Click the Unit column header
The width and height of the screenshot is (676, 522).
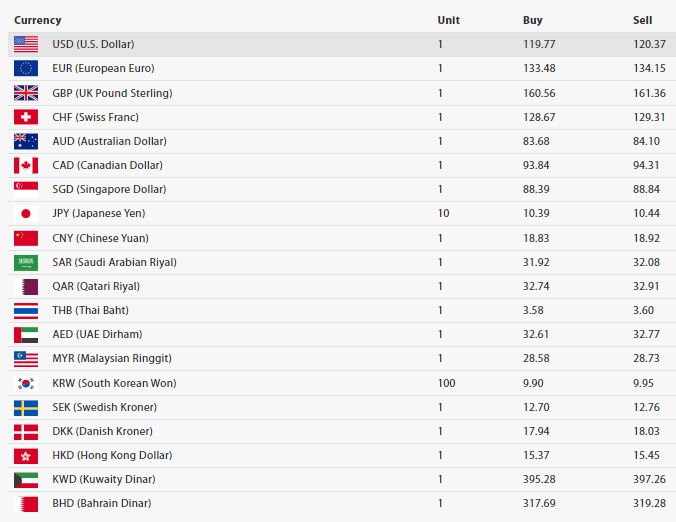448,20
